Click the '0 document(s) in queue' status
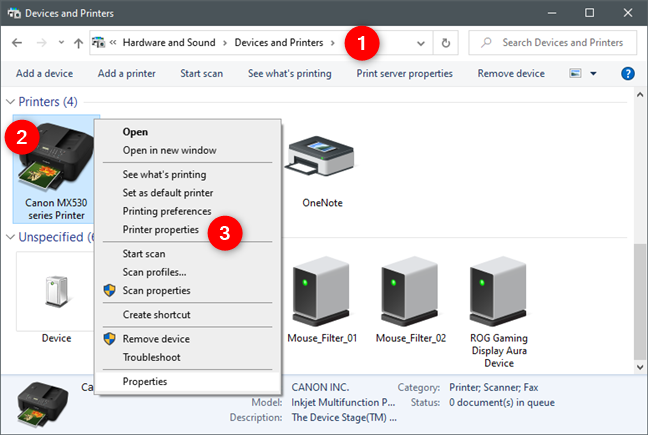The width and height of the screenshot is (648, 435). [x=502, y=402]
